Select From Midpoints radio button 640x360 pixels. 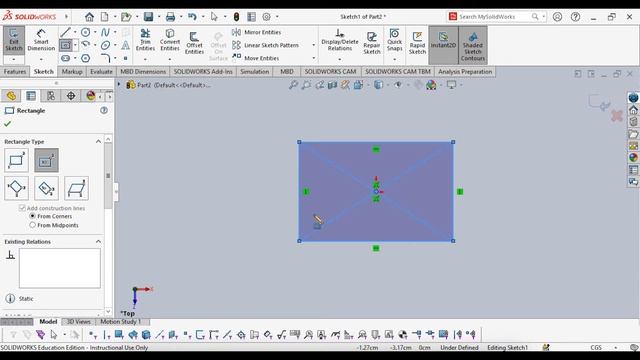tap(33, 225)
